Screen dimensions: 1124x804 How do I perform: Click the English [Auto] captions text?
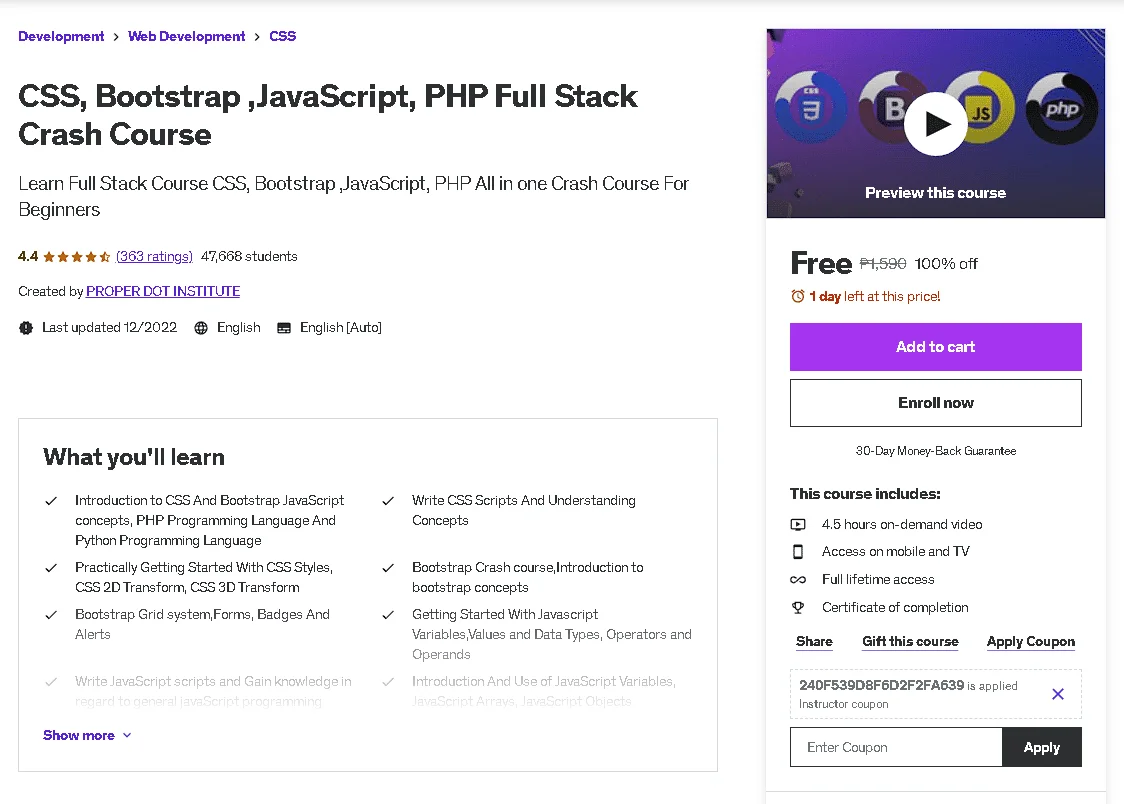[340, 327]
